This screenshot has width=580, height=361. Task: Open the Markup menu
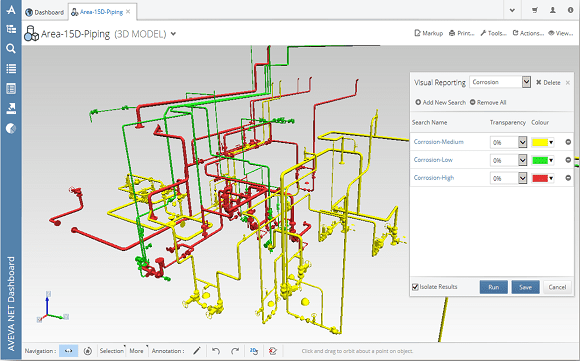click(428, 33)
